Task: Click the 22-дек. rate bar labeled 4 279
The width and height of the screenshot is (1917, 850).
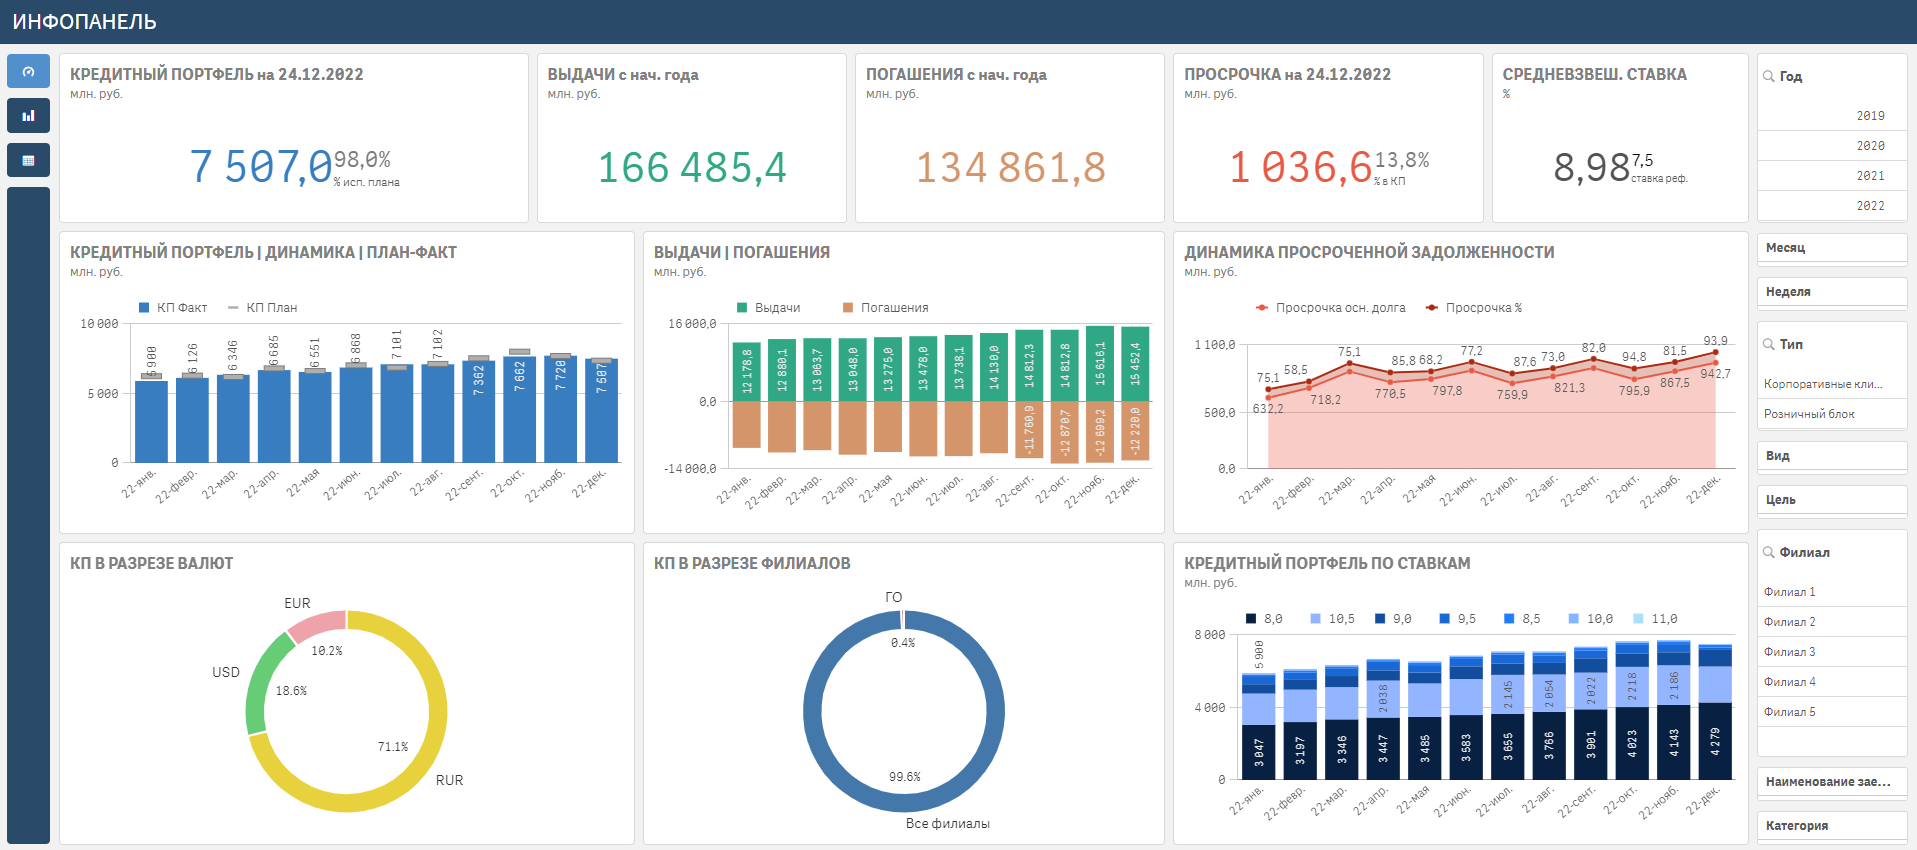Action: 1715,741
